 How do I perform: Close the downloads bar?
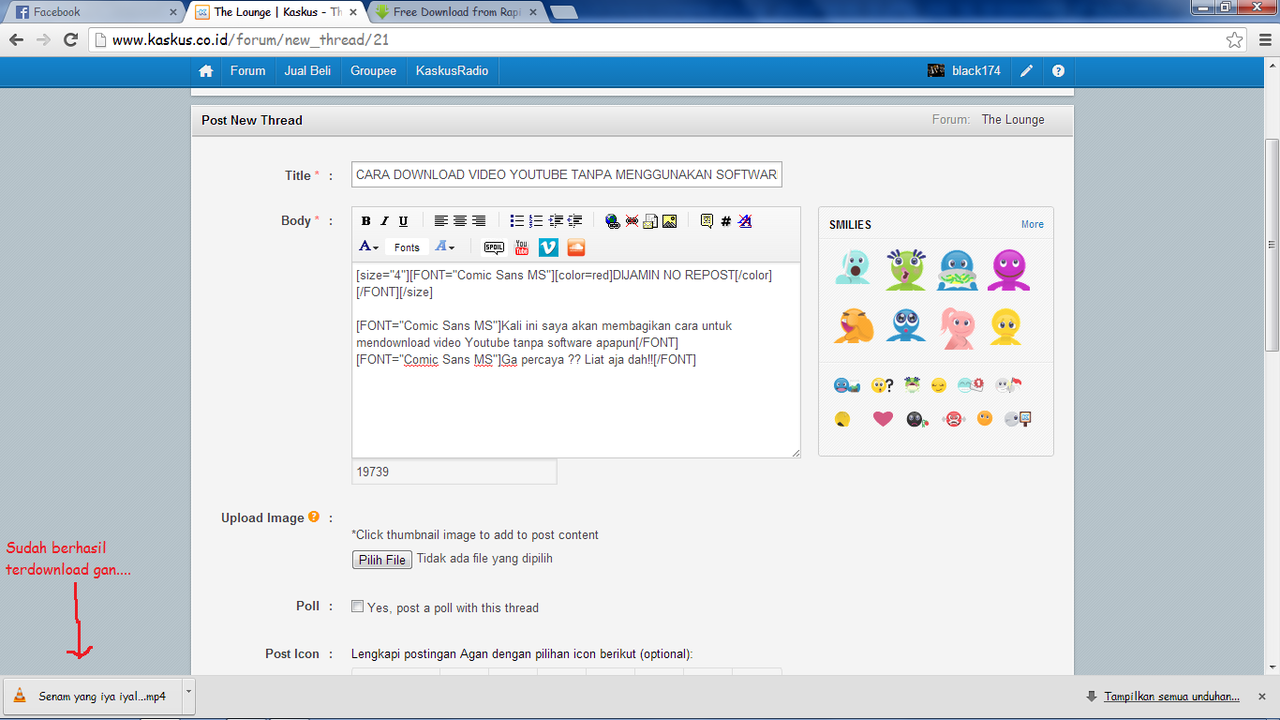tap(1263, 696)
